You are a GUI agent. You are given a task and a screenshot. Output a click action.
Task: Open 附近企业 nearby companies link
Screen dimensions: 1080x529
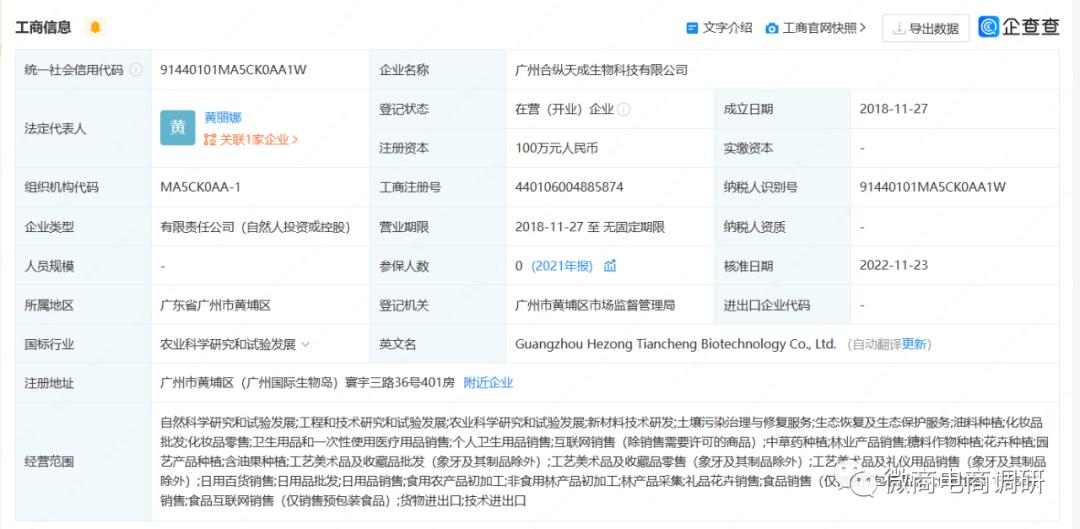point(488,383)
